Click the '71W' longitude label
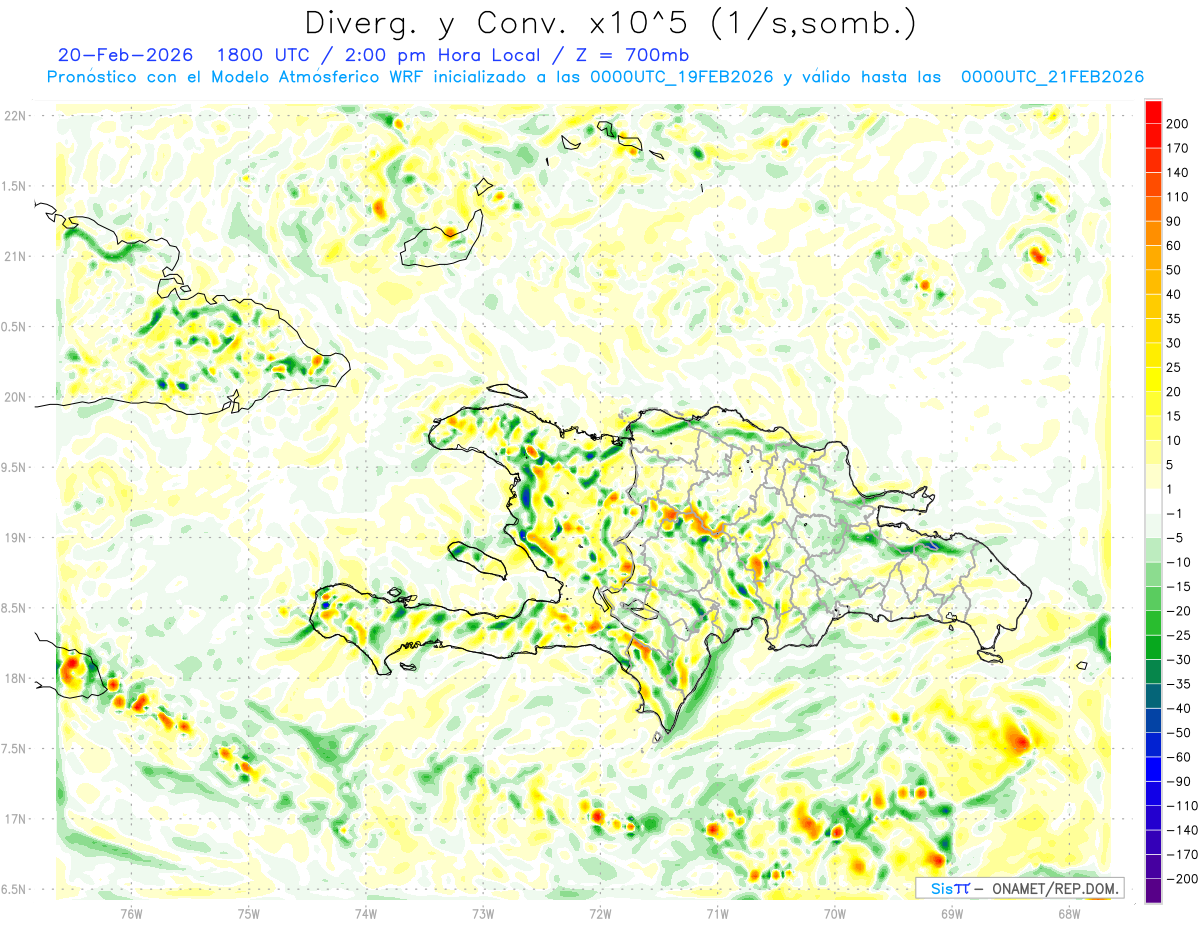The width and height of the screenshot is (1200, 927). [717, 913]
